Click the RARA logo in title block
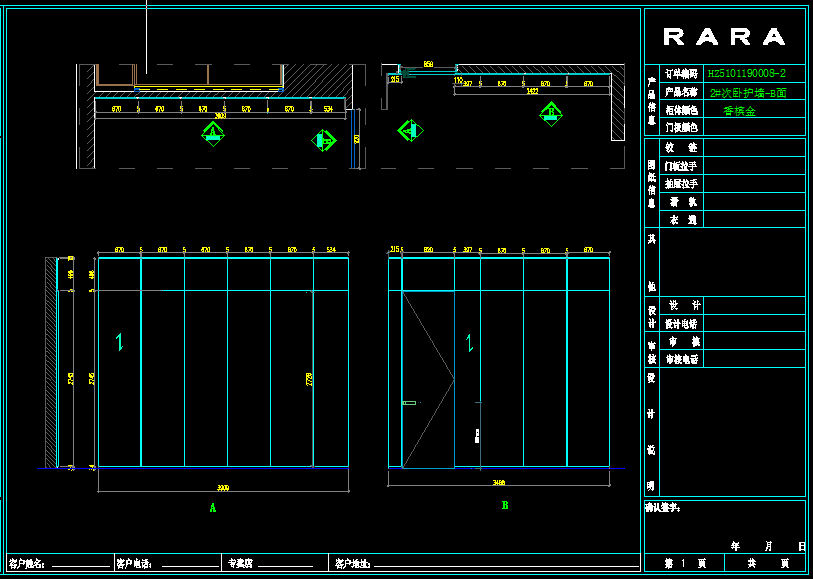 point(724,38)
